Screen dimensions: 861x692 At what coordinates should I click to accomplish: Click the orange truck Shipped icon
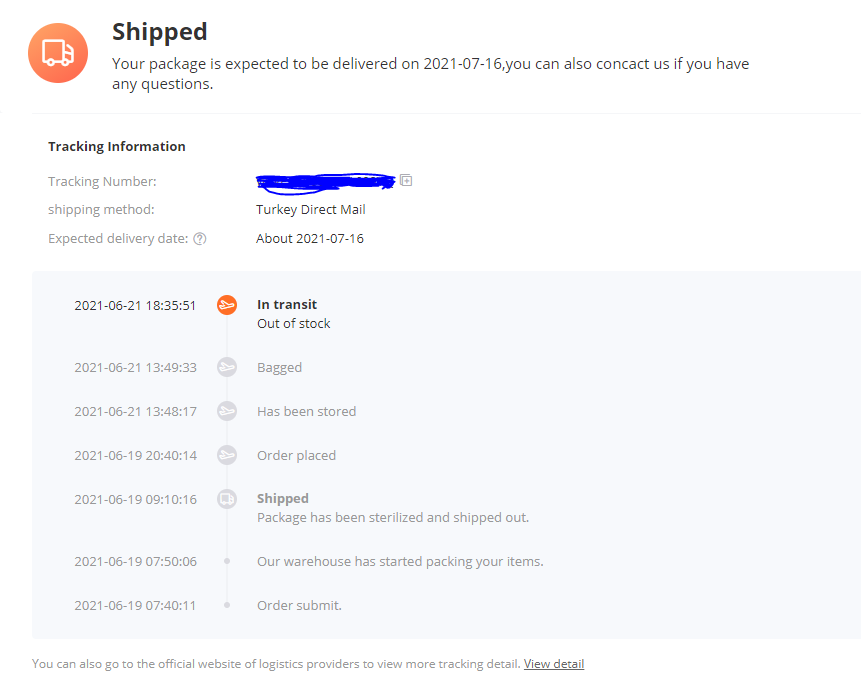point(59,53)
